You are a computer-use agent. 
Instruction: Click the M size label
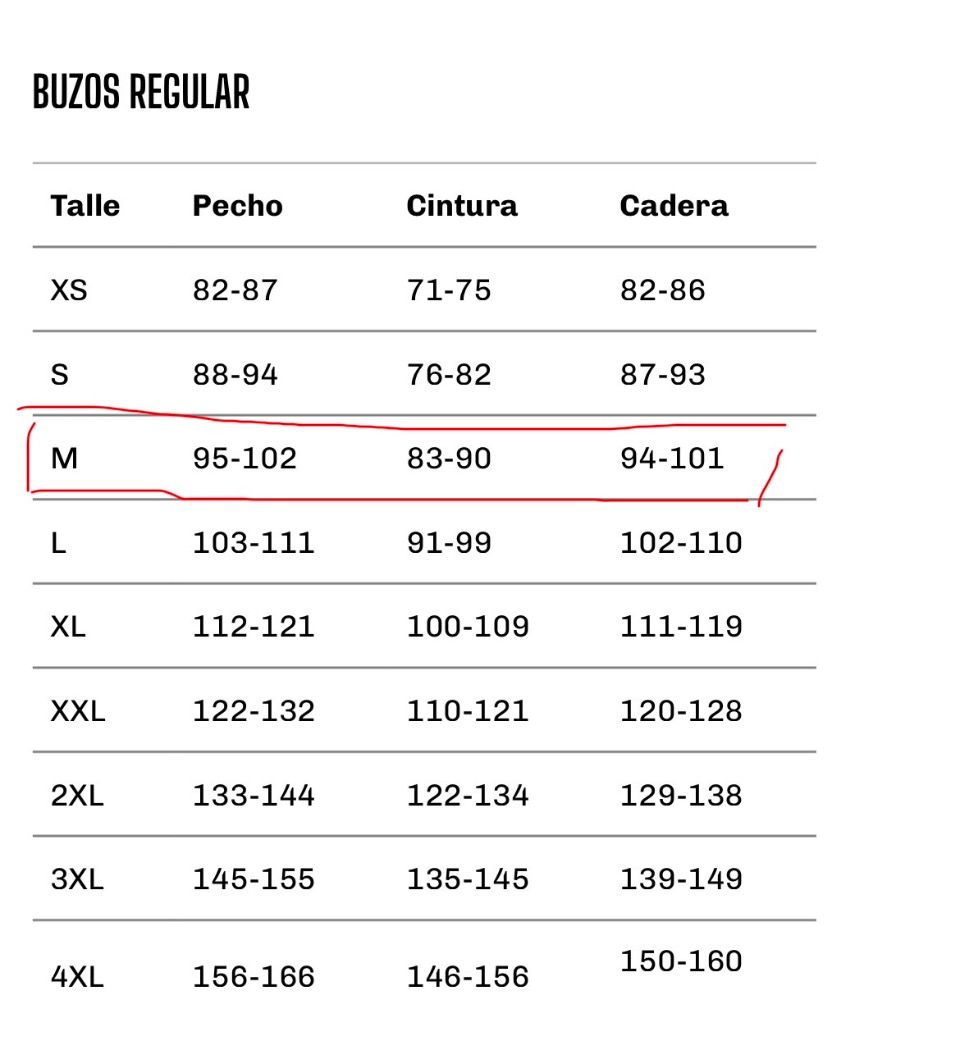click(x=64, y=459)
